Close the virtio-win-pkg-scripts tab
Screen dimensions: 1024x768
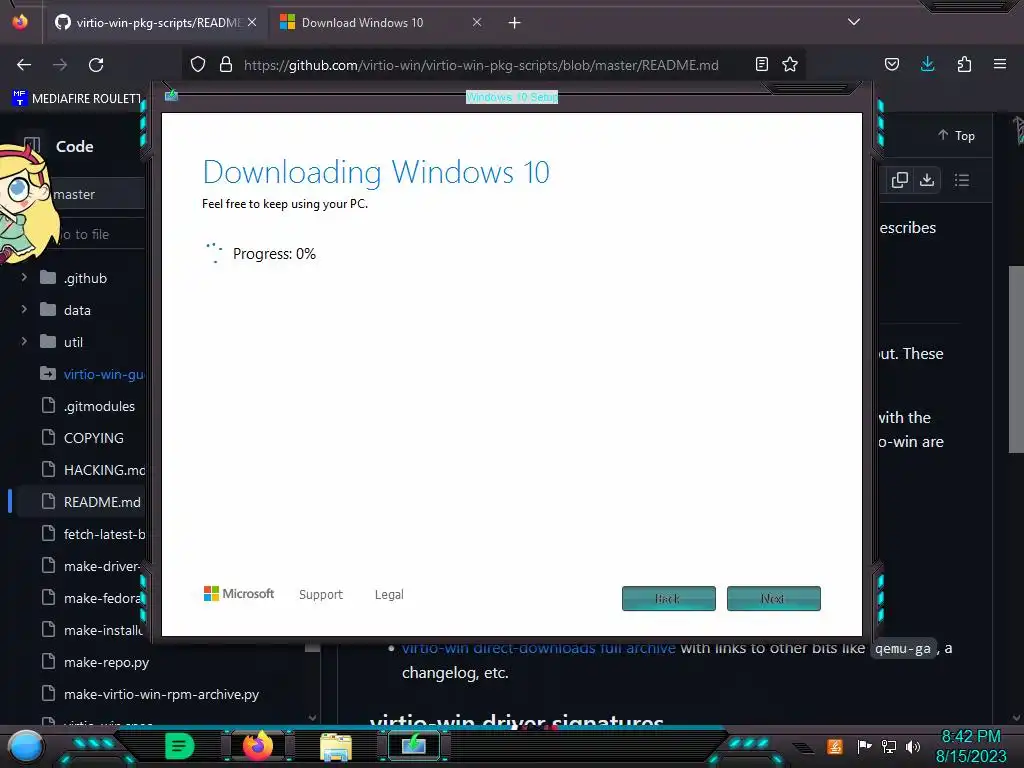click(x=251, y=23)
